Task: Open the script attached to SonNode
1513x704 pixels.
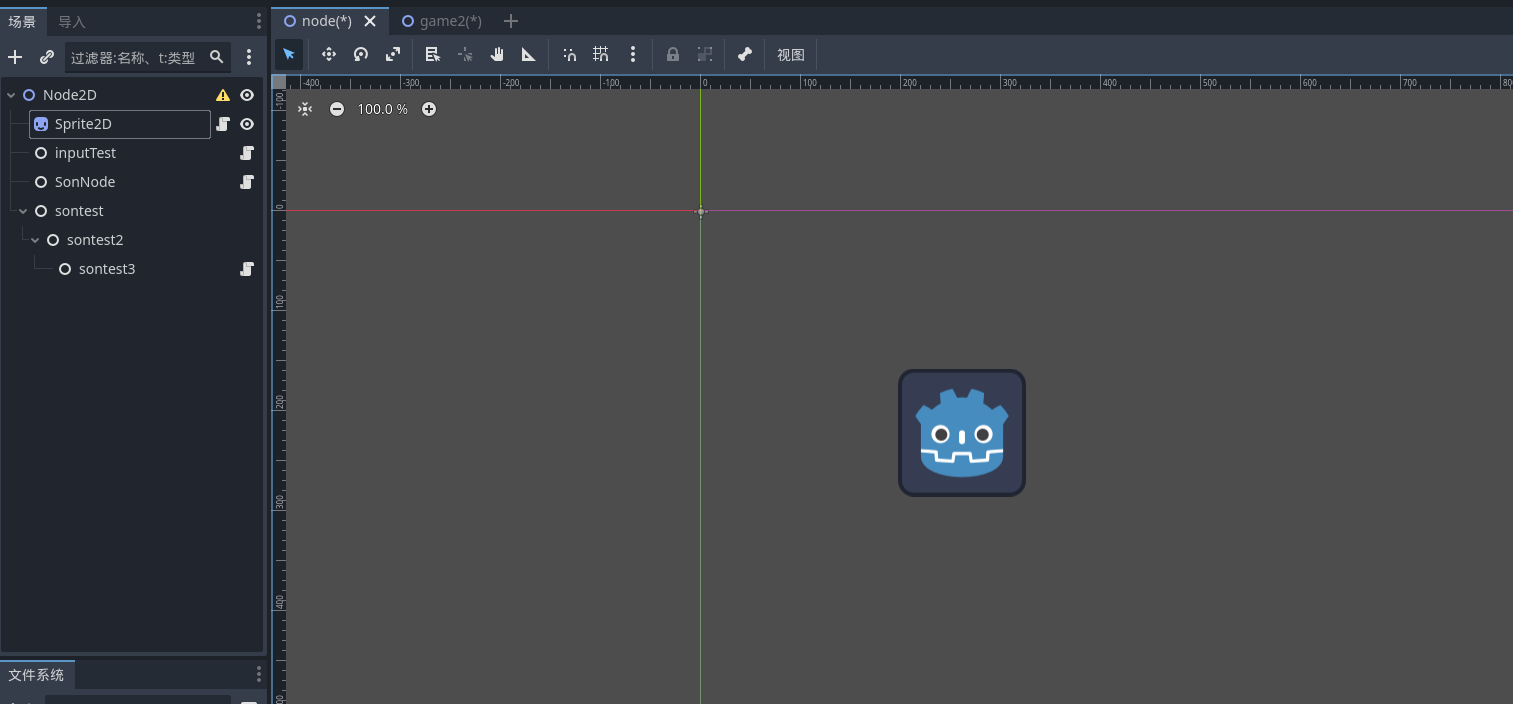Action: point(247,182)
